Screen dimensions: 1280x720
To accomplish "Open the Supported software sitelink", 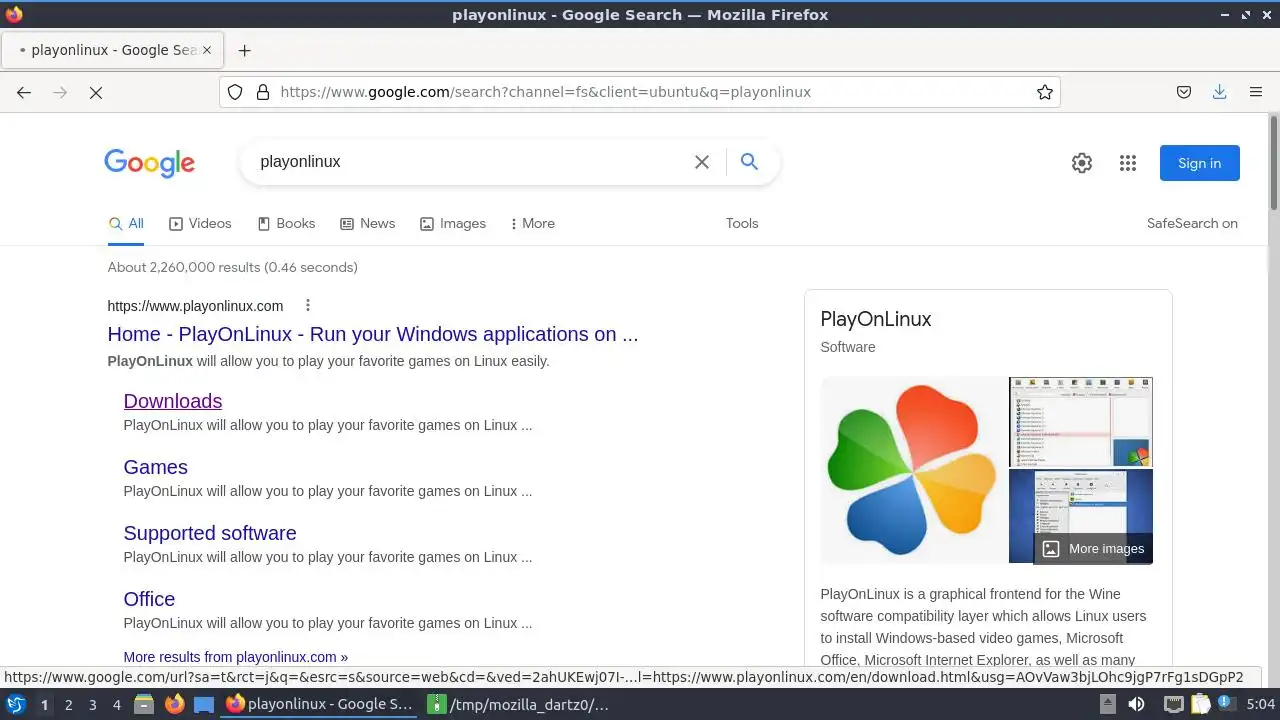I will 210,533.
